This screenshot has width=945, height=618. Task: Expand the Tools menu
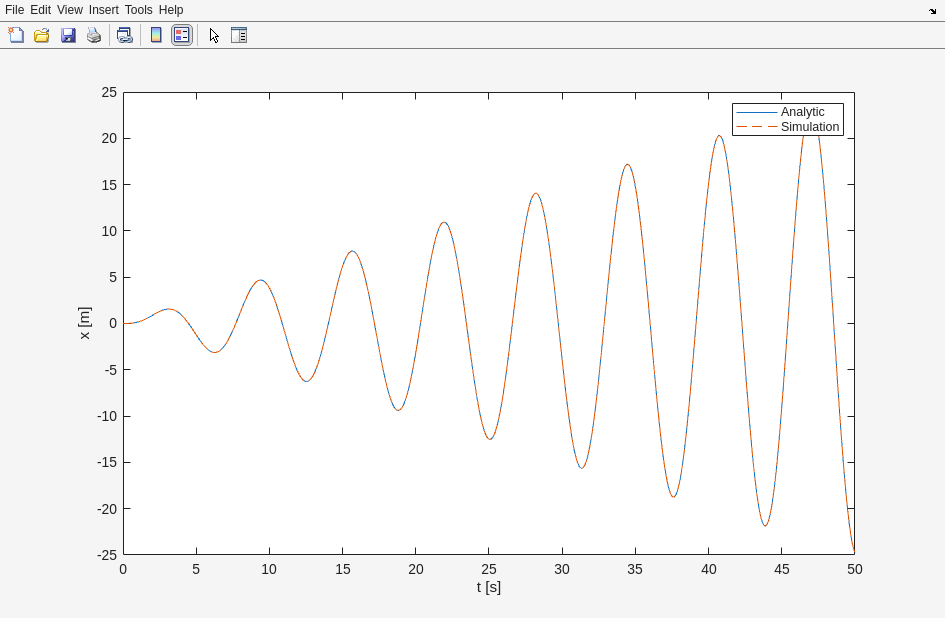138,10
